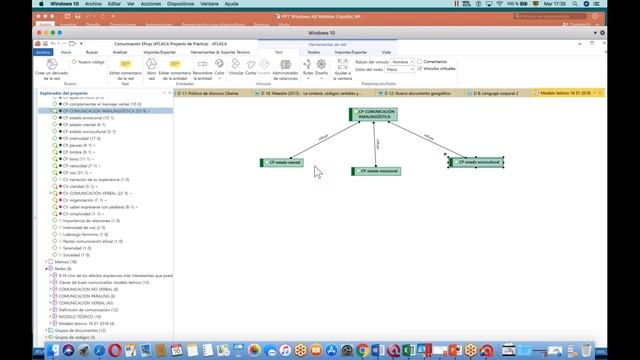This screenshot has width=640, height=360.
Task: Click Editar comentario de la red icon
Action: [125, 64]
